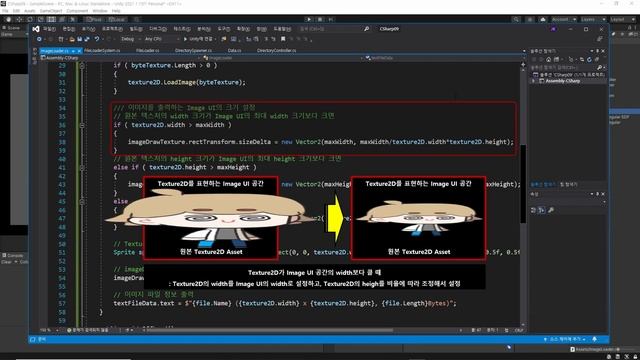Image resolution: width=640 pixels, height=360 pixels.
Task: Click Unity Play button
Action: pyautogui.click(x=309, y=19)
